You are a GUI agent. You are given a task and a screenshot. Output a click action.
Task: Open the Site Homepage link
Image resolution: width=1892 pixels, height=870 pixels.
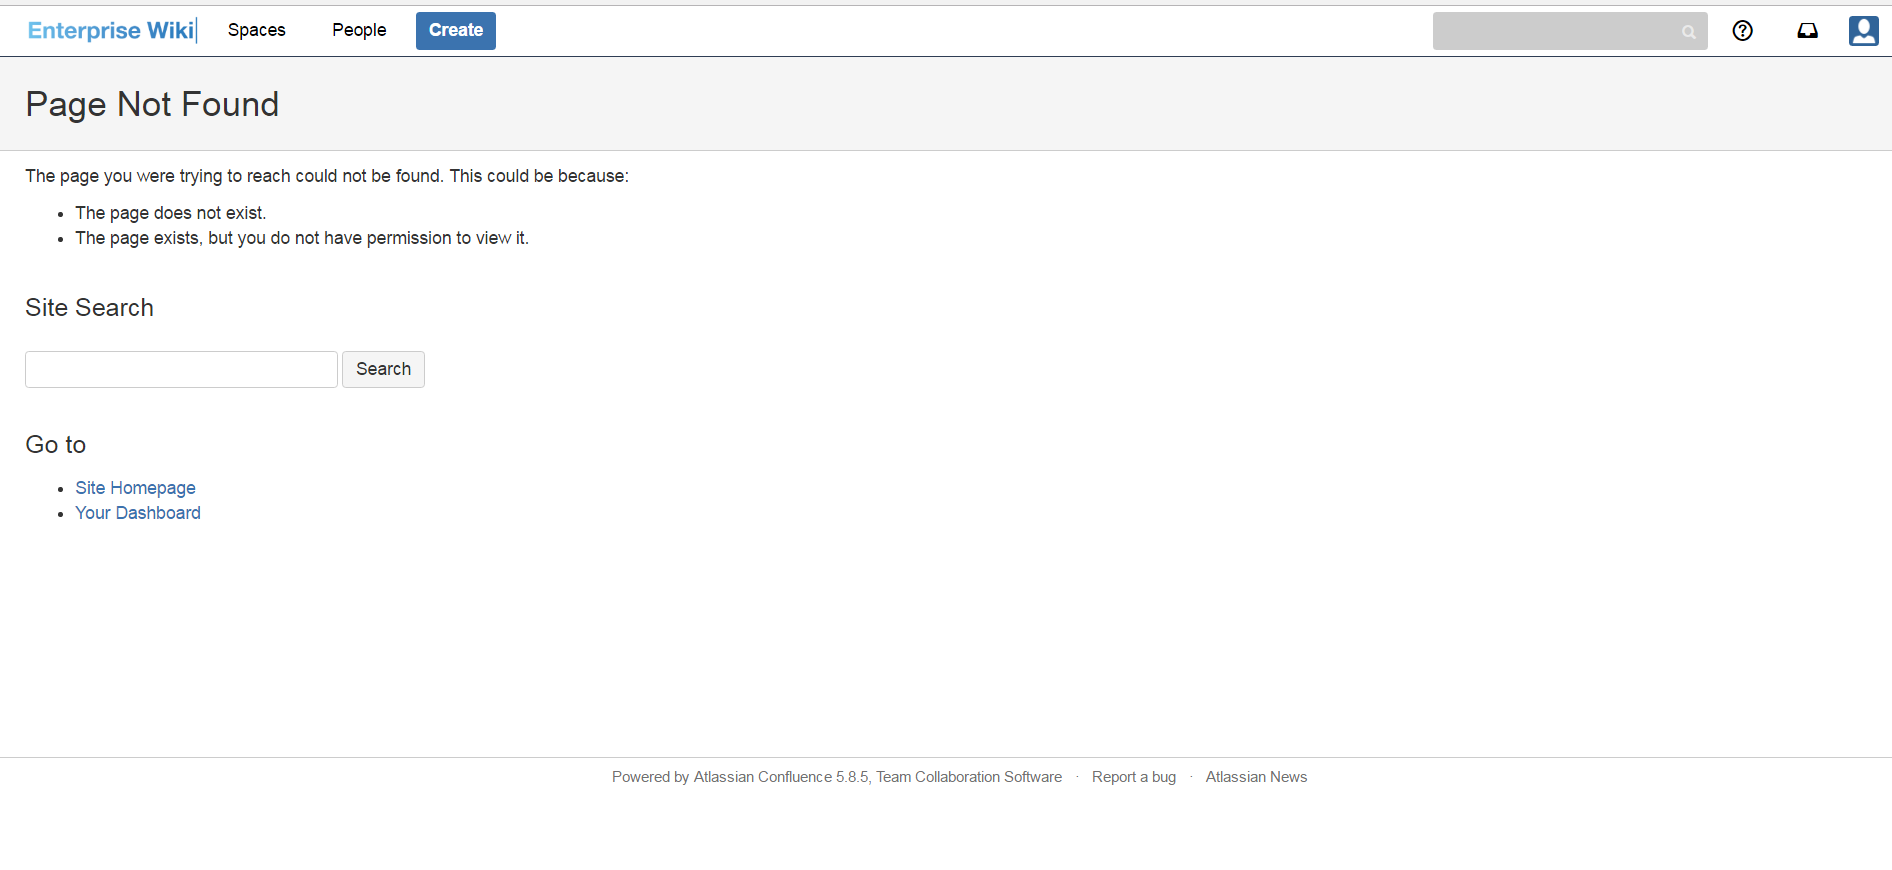(x=135, y=488)
